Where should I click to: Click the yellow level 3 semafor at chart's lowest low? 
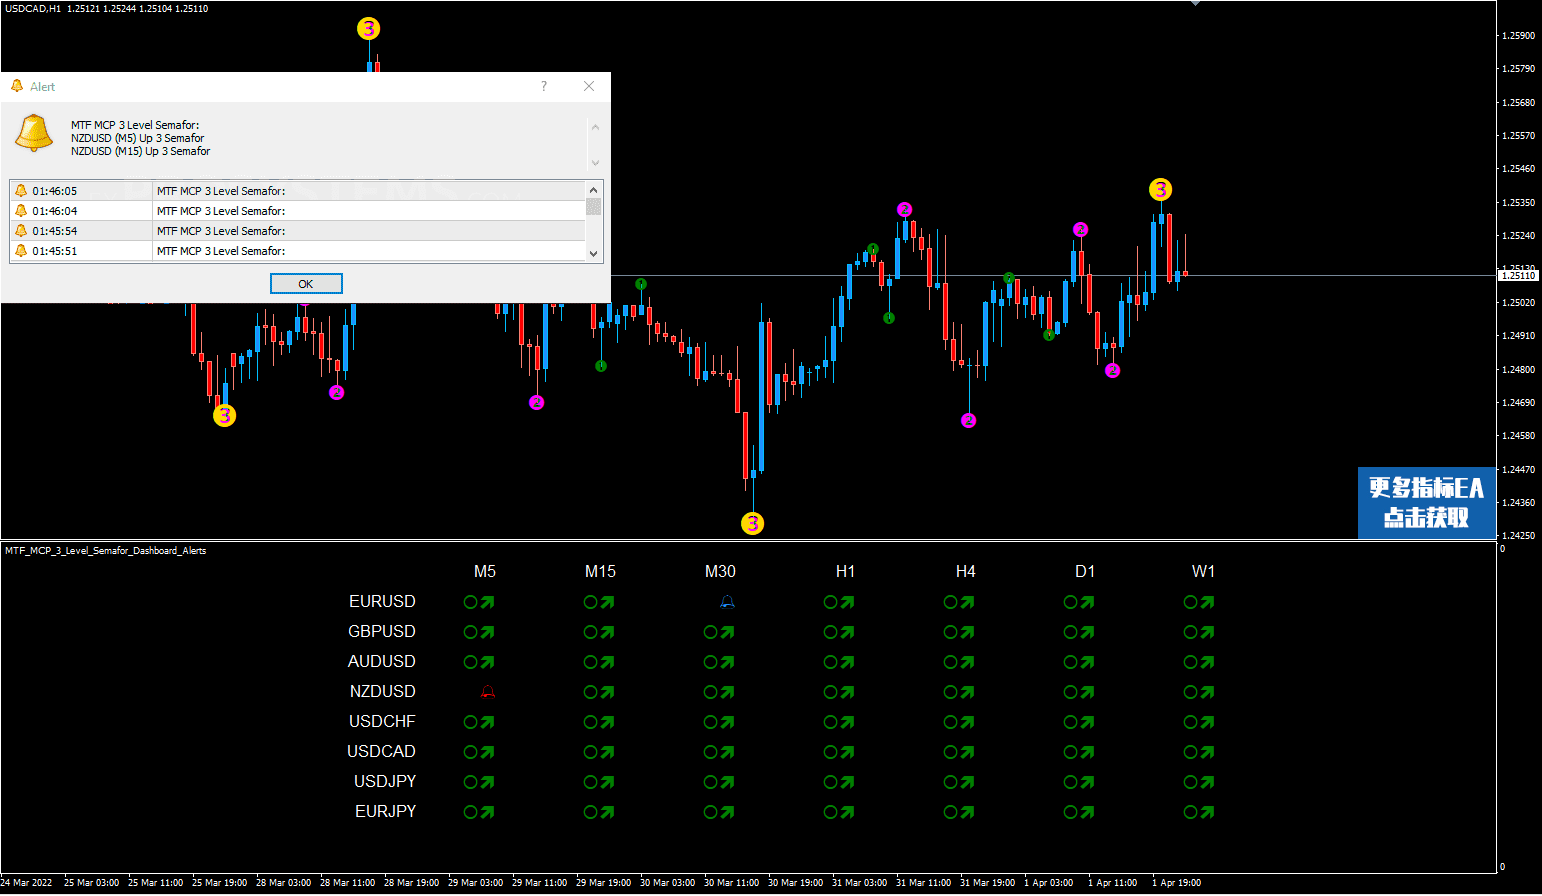752,523
